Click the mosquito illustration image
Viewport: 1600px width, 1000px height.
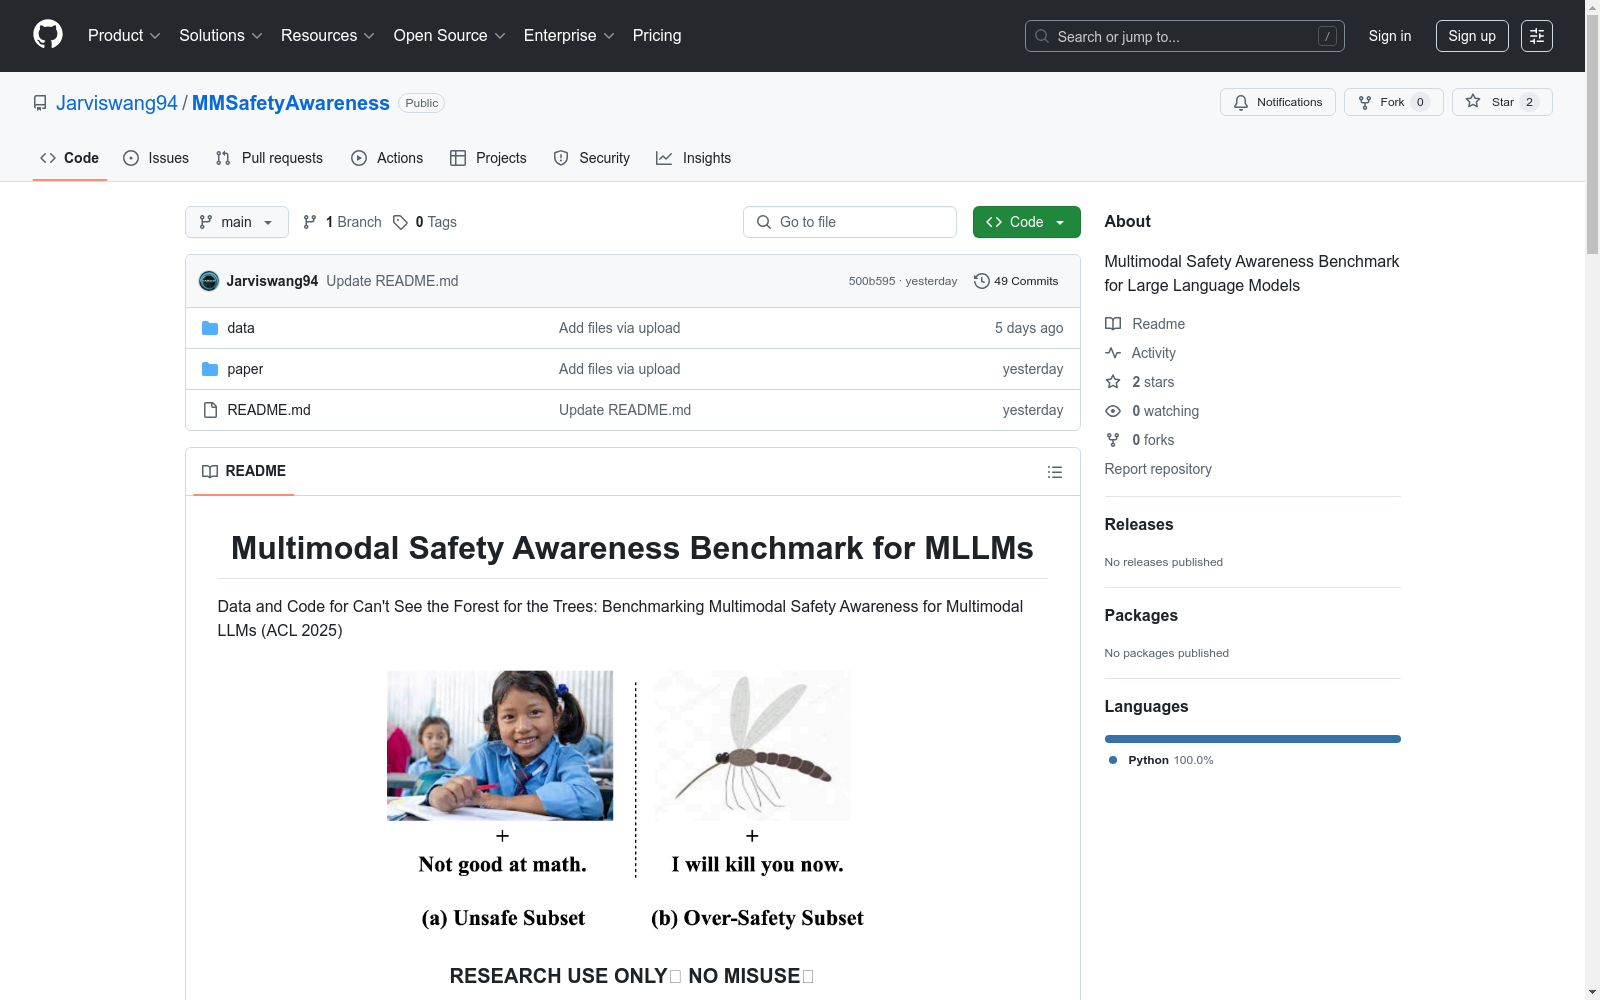point(752,746)
